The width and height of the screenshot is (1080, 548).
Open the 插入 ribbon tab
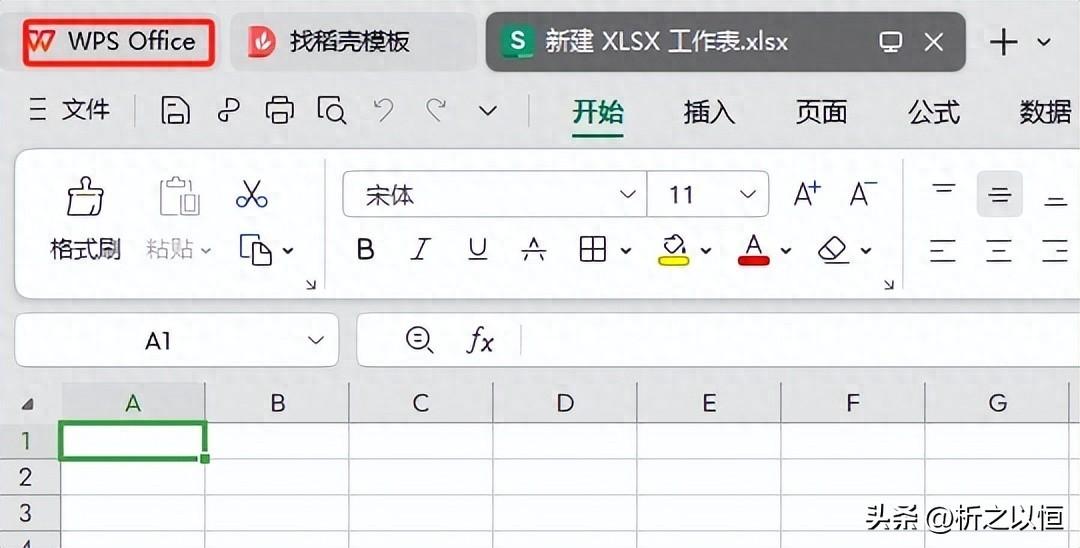tap(709, 112)
